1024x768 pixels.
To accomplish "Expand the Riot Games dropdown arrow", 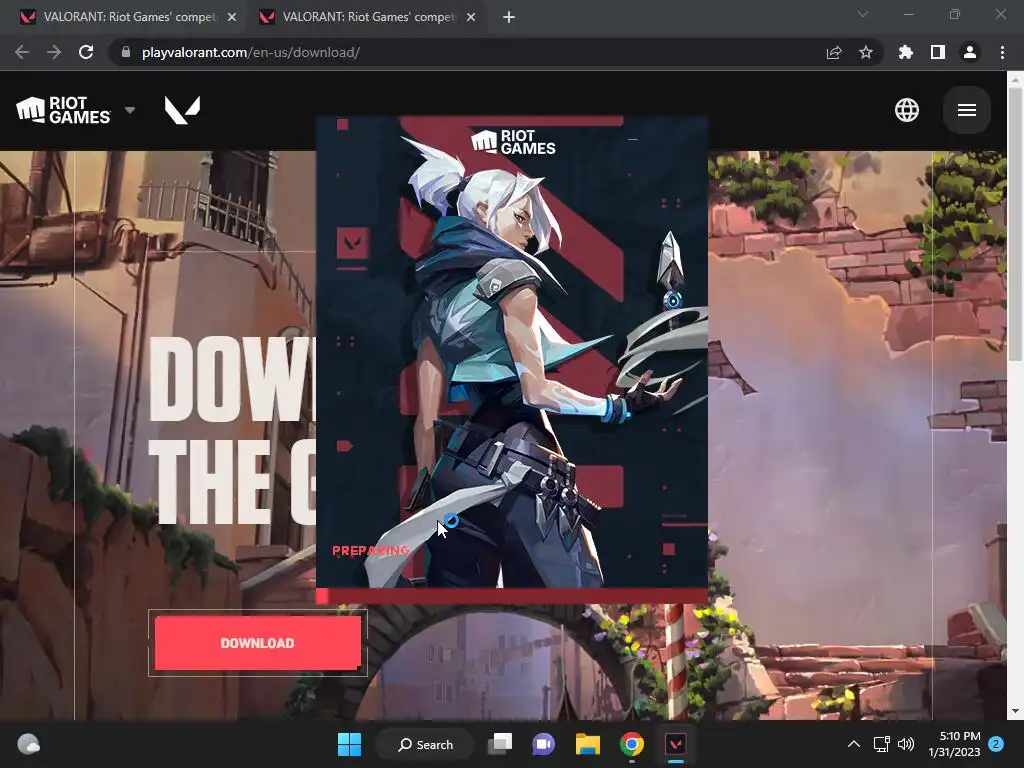I will (130, 110).
